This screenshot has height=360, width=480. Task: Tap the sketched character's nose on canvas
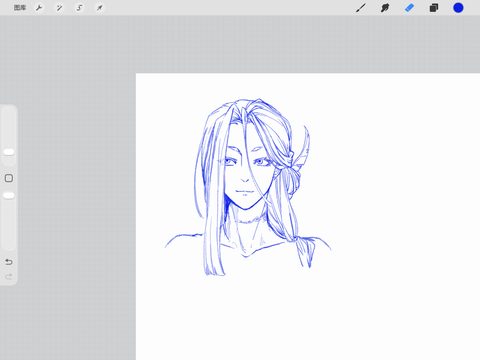coord(245,178)
